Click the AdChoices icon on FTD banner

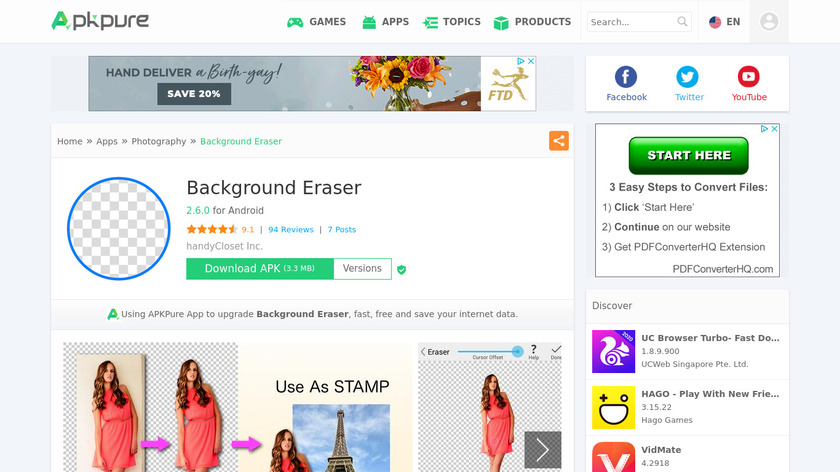pos(521,61)
